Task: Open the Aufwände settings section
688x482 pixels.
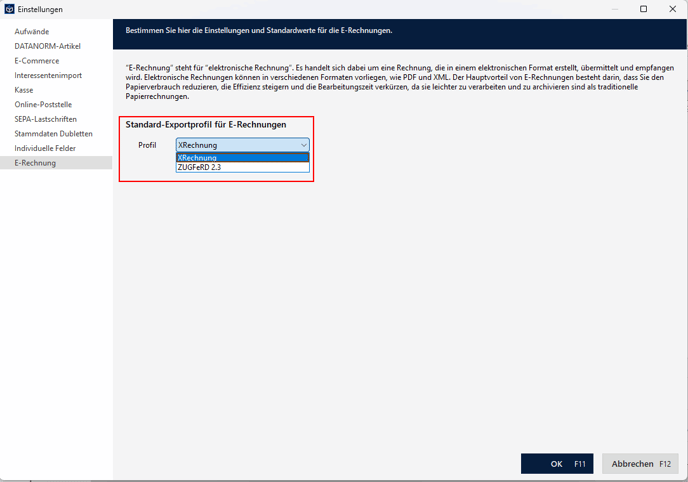Action: [32, 32]
